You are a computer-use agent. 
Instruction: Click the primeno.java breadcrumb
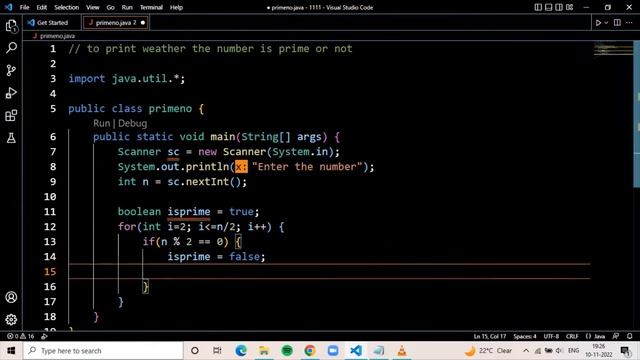click(x=57, y=36)
